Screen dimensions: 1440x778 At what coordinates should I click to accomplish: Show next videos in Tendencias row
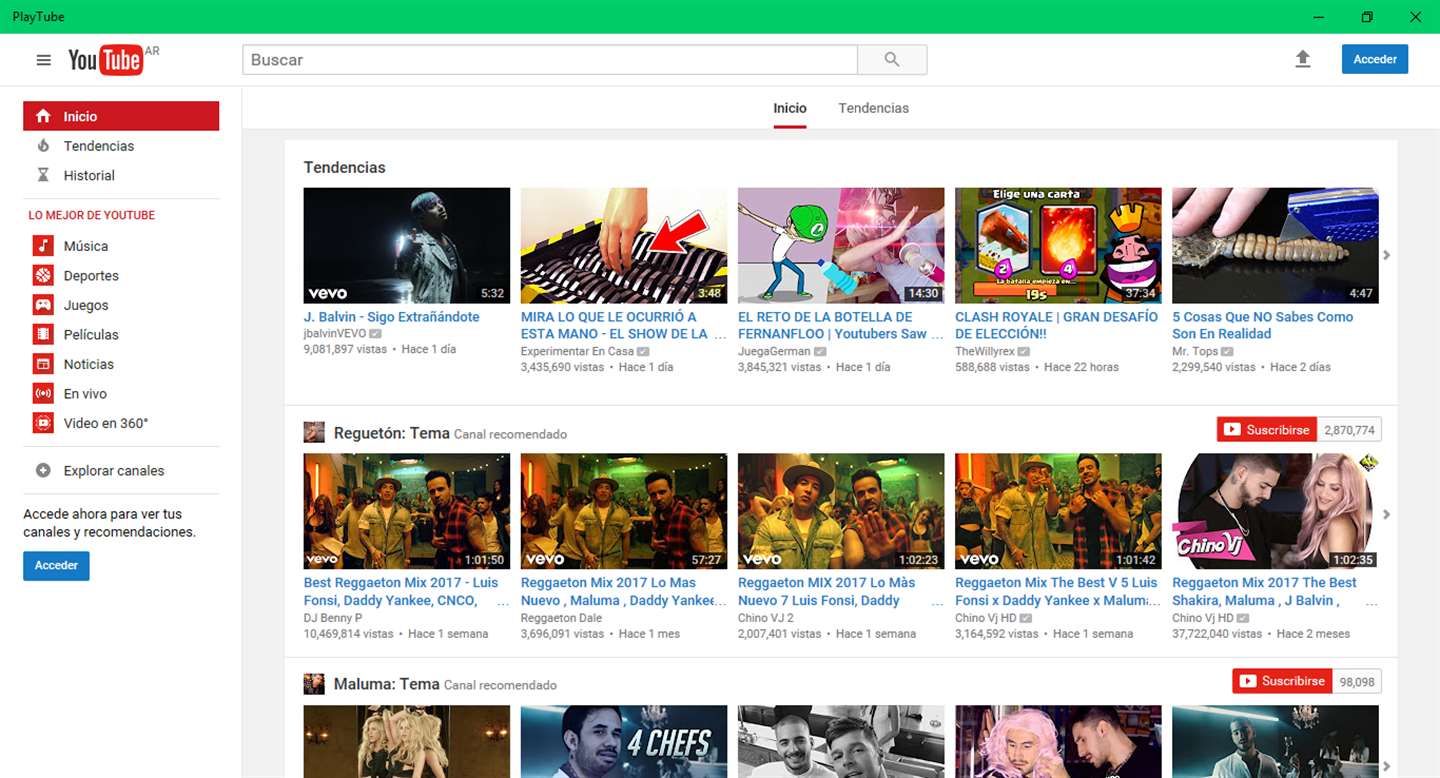1386,255
